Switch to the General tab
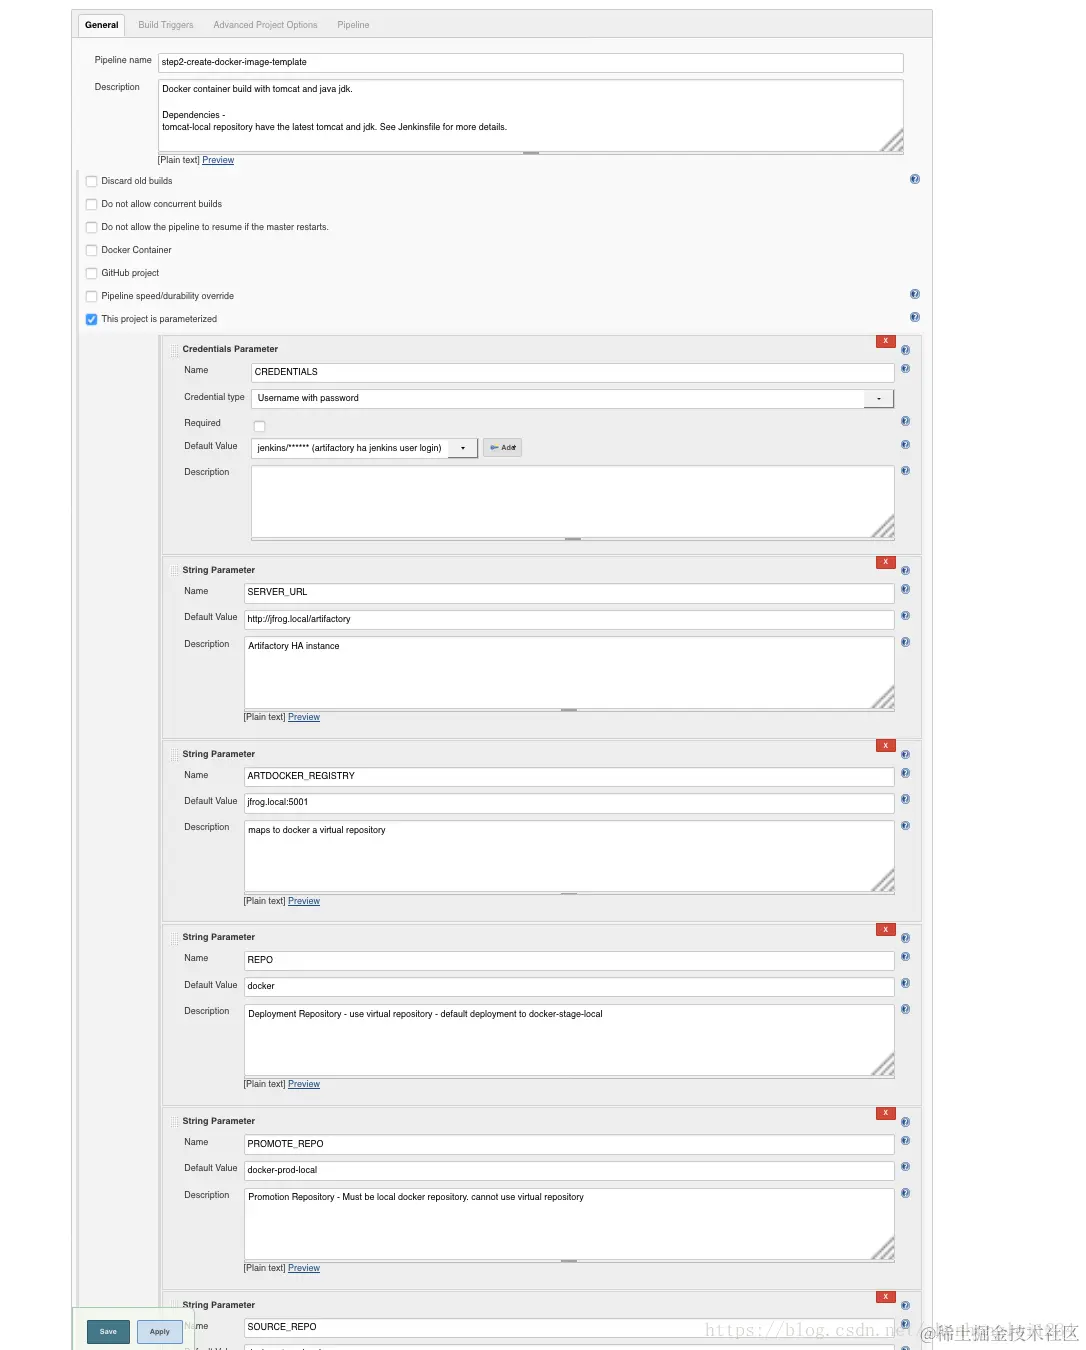Viewport: 1086px width, 1350px height. pos(102,25)
